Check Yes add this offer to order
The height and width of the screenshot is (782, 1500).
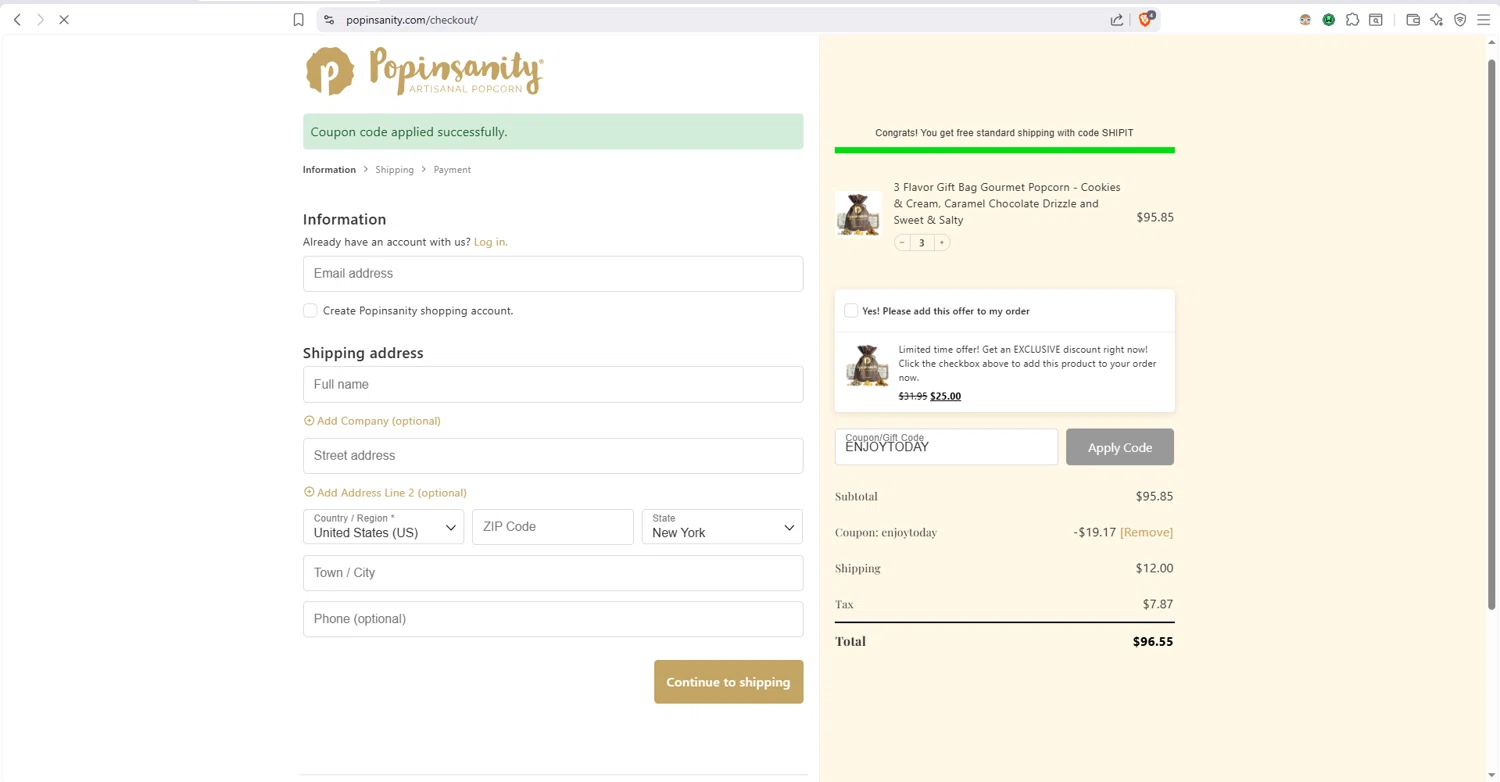(851, 311)
